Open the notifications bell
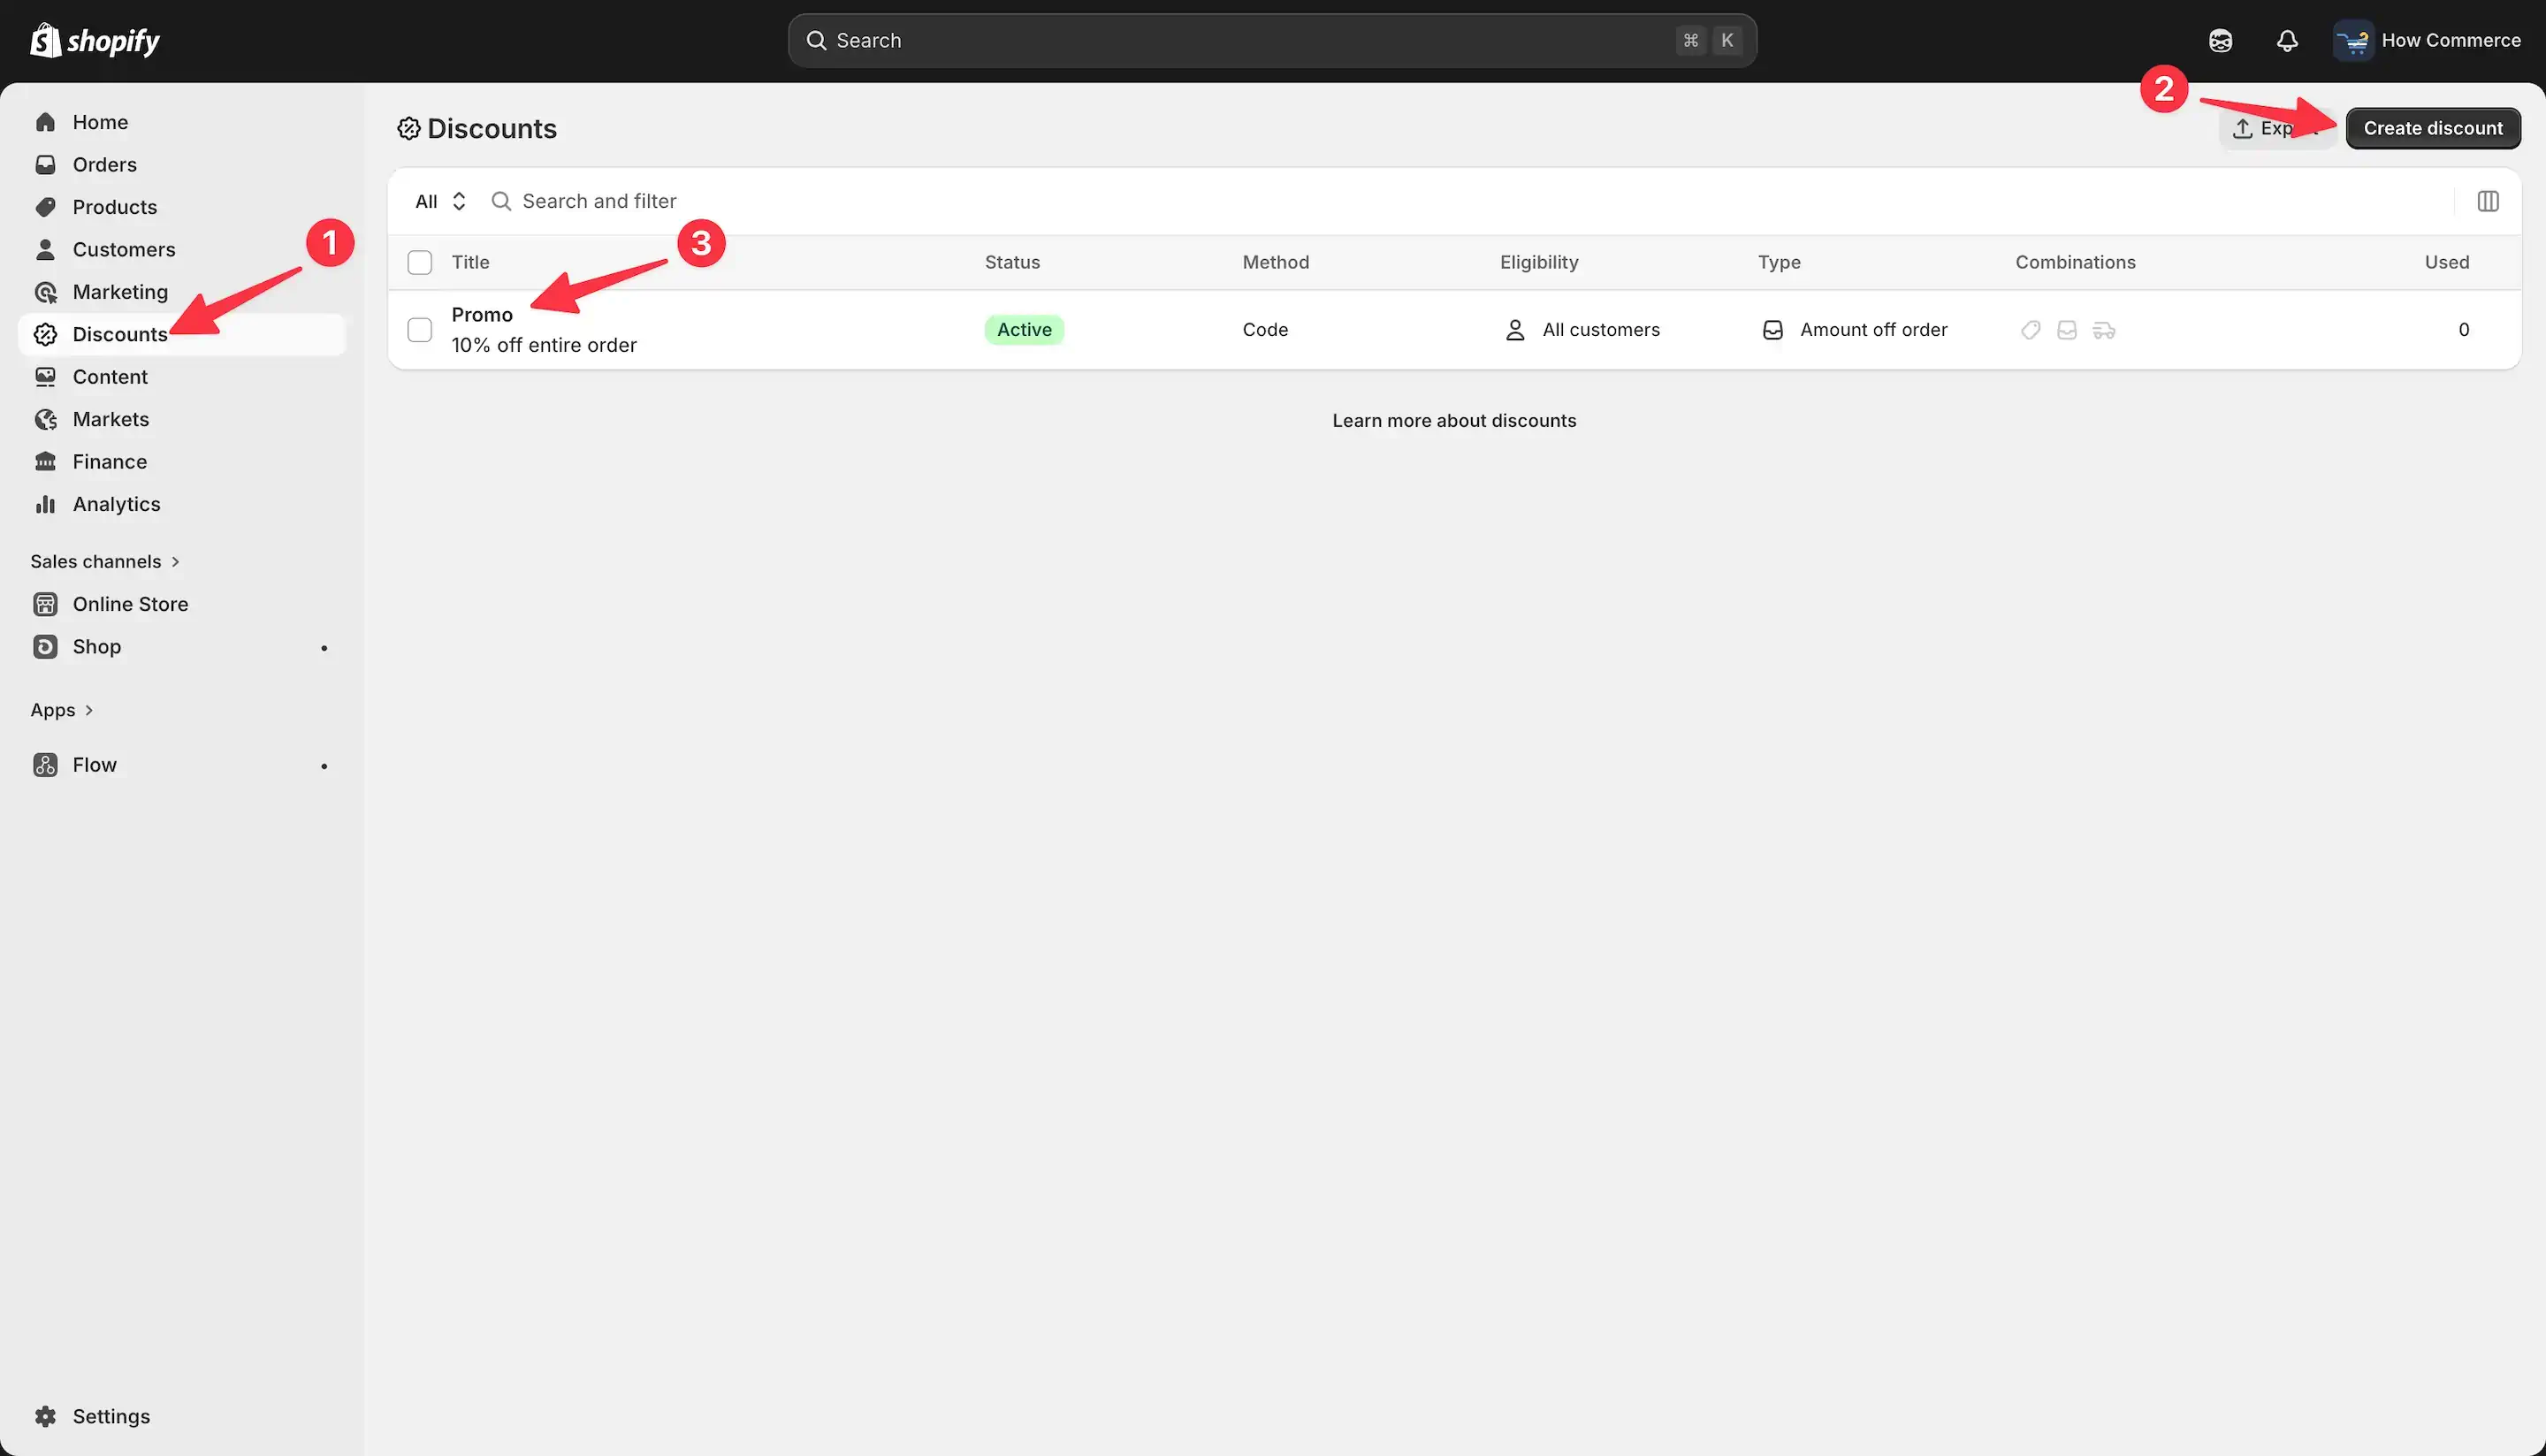 tap(2287, 41)
